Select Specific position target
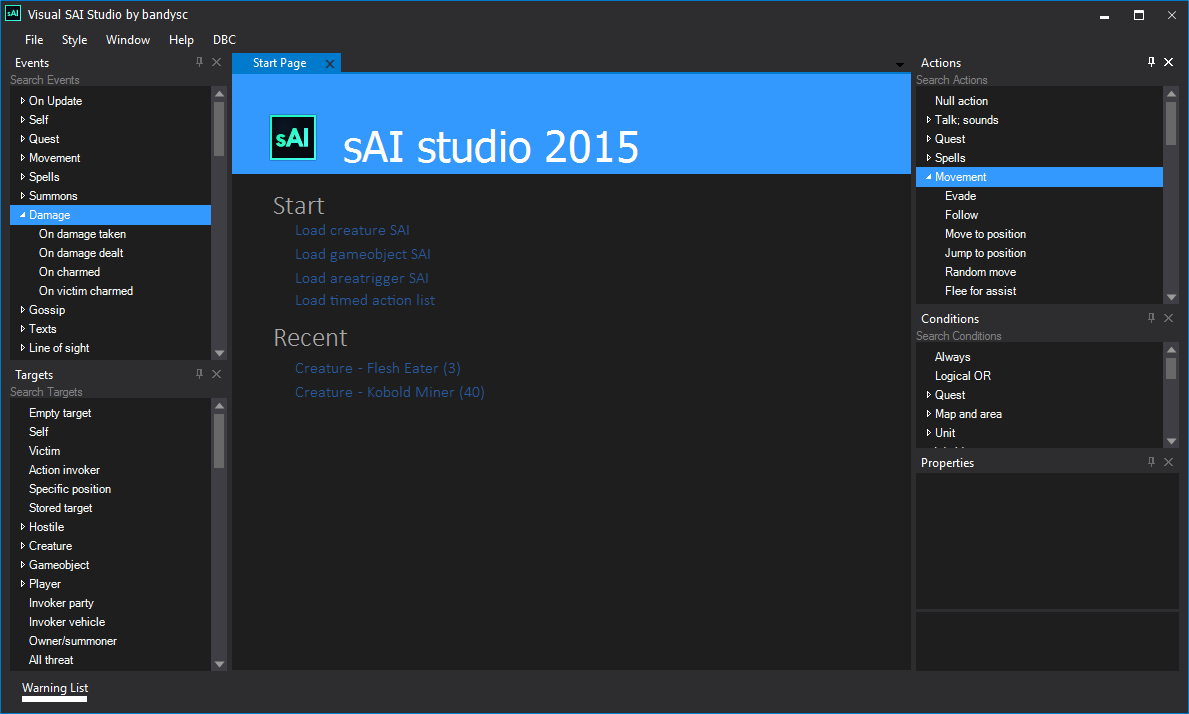Screen dimensions: 1189x714 (70, 488)
